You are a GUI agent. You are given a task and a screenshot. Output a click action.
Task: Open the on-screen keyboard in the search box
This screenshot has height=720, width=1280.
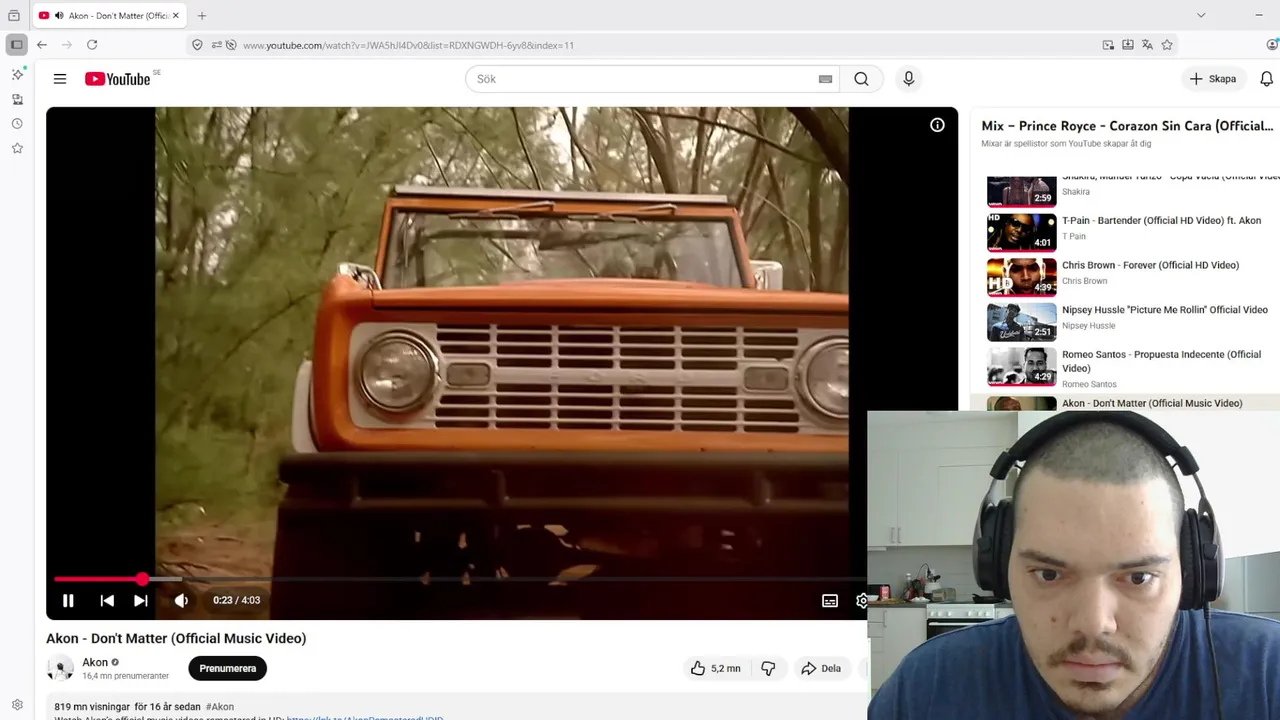click(x=825, y=79)
